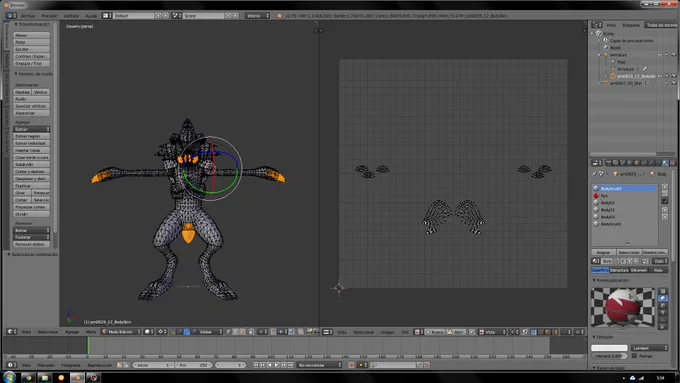Click the Seleccionar material button

point(628,252)
